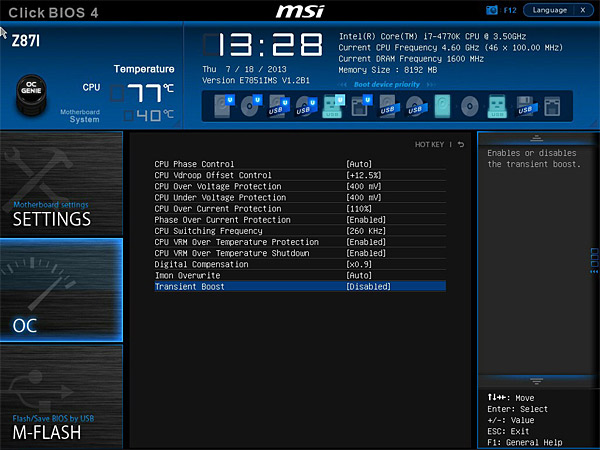Open CPU Phase Control Auto value
This screenshot has width=600, height=450.
pyautogui.click(x=359, y=164)
